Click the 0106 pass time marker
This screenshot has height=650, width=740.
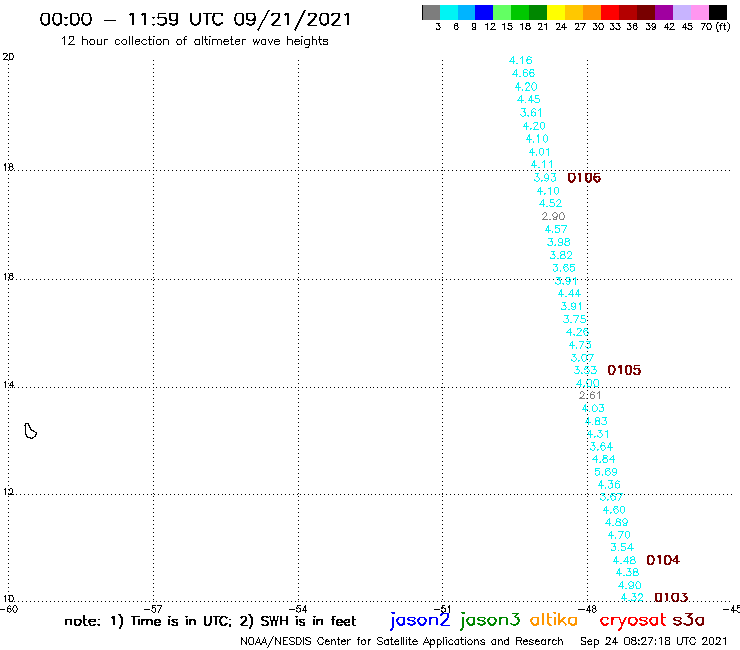pyautogui.click(x=584, y=178)
